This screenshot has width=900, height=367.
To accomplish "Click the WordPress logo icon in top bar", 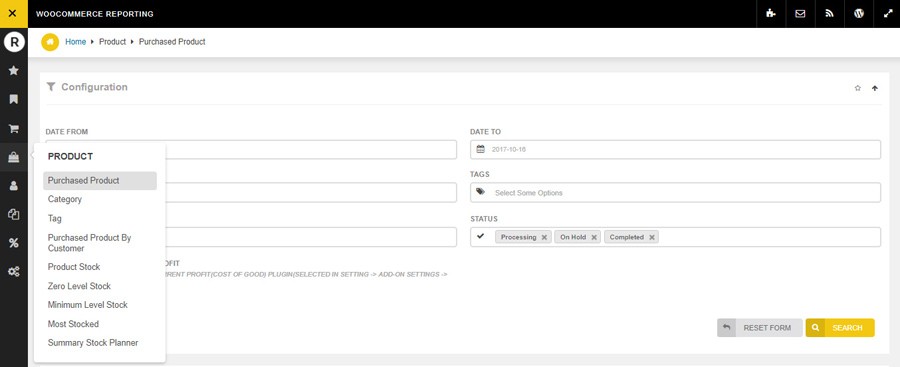I will coord(859,14).
